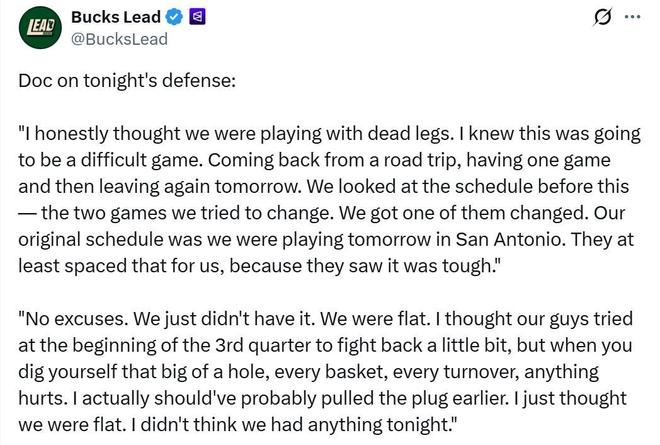
Task: Open the Bucks Lead profile avatar
Action: click(38, 27)
